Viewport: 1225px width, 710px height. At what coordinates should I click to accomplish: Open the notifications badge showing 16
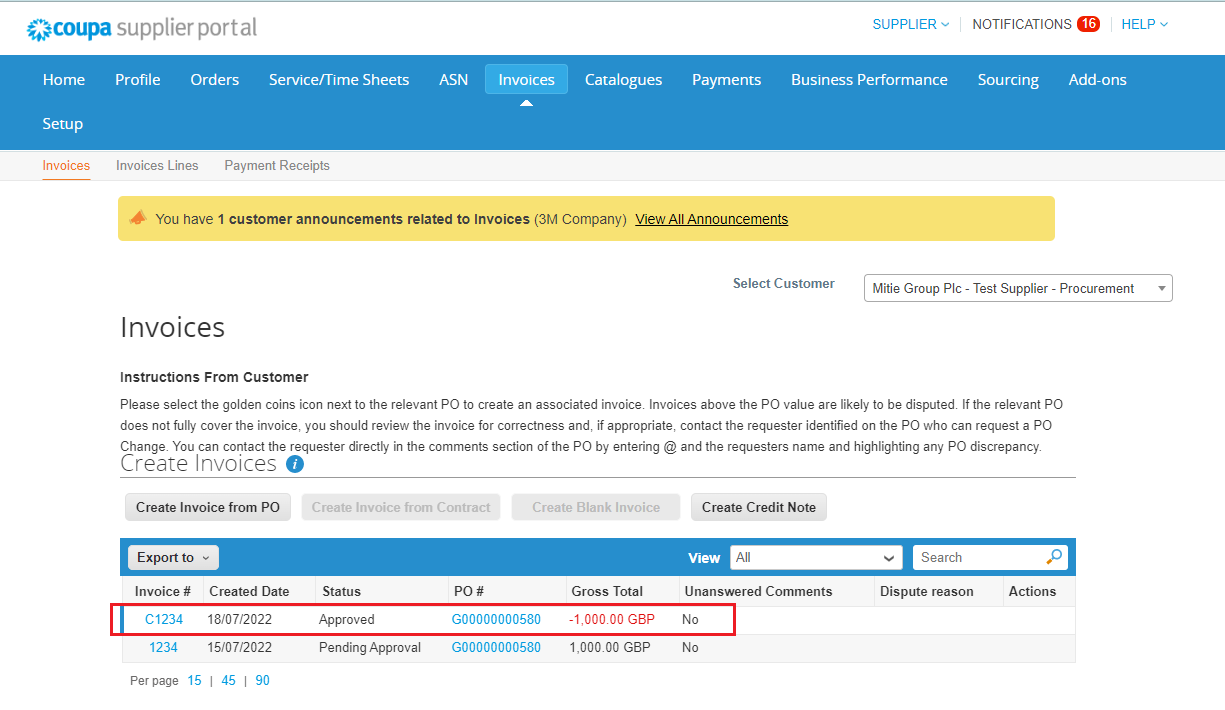click(1088, 24)
